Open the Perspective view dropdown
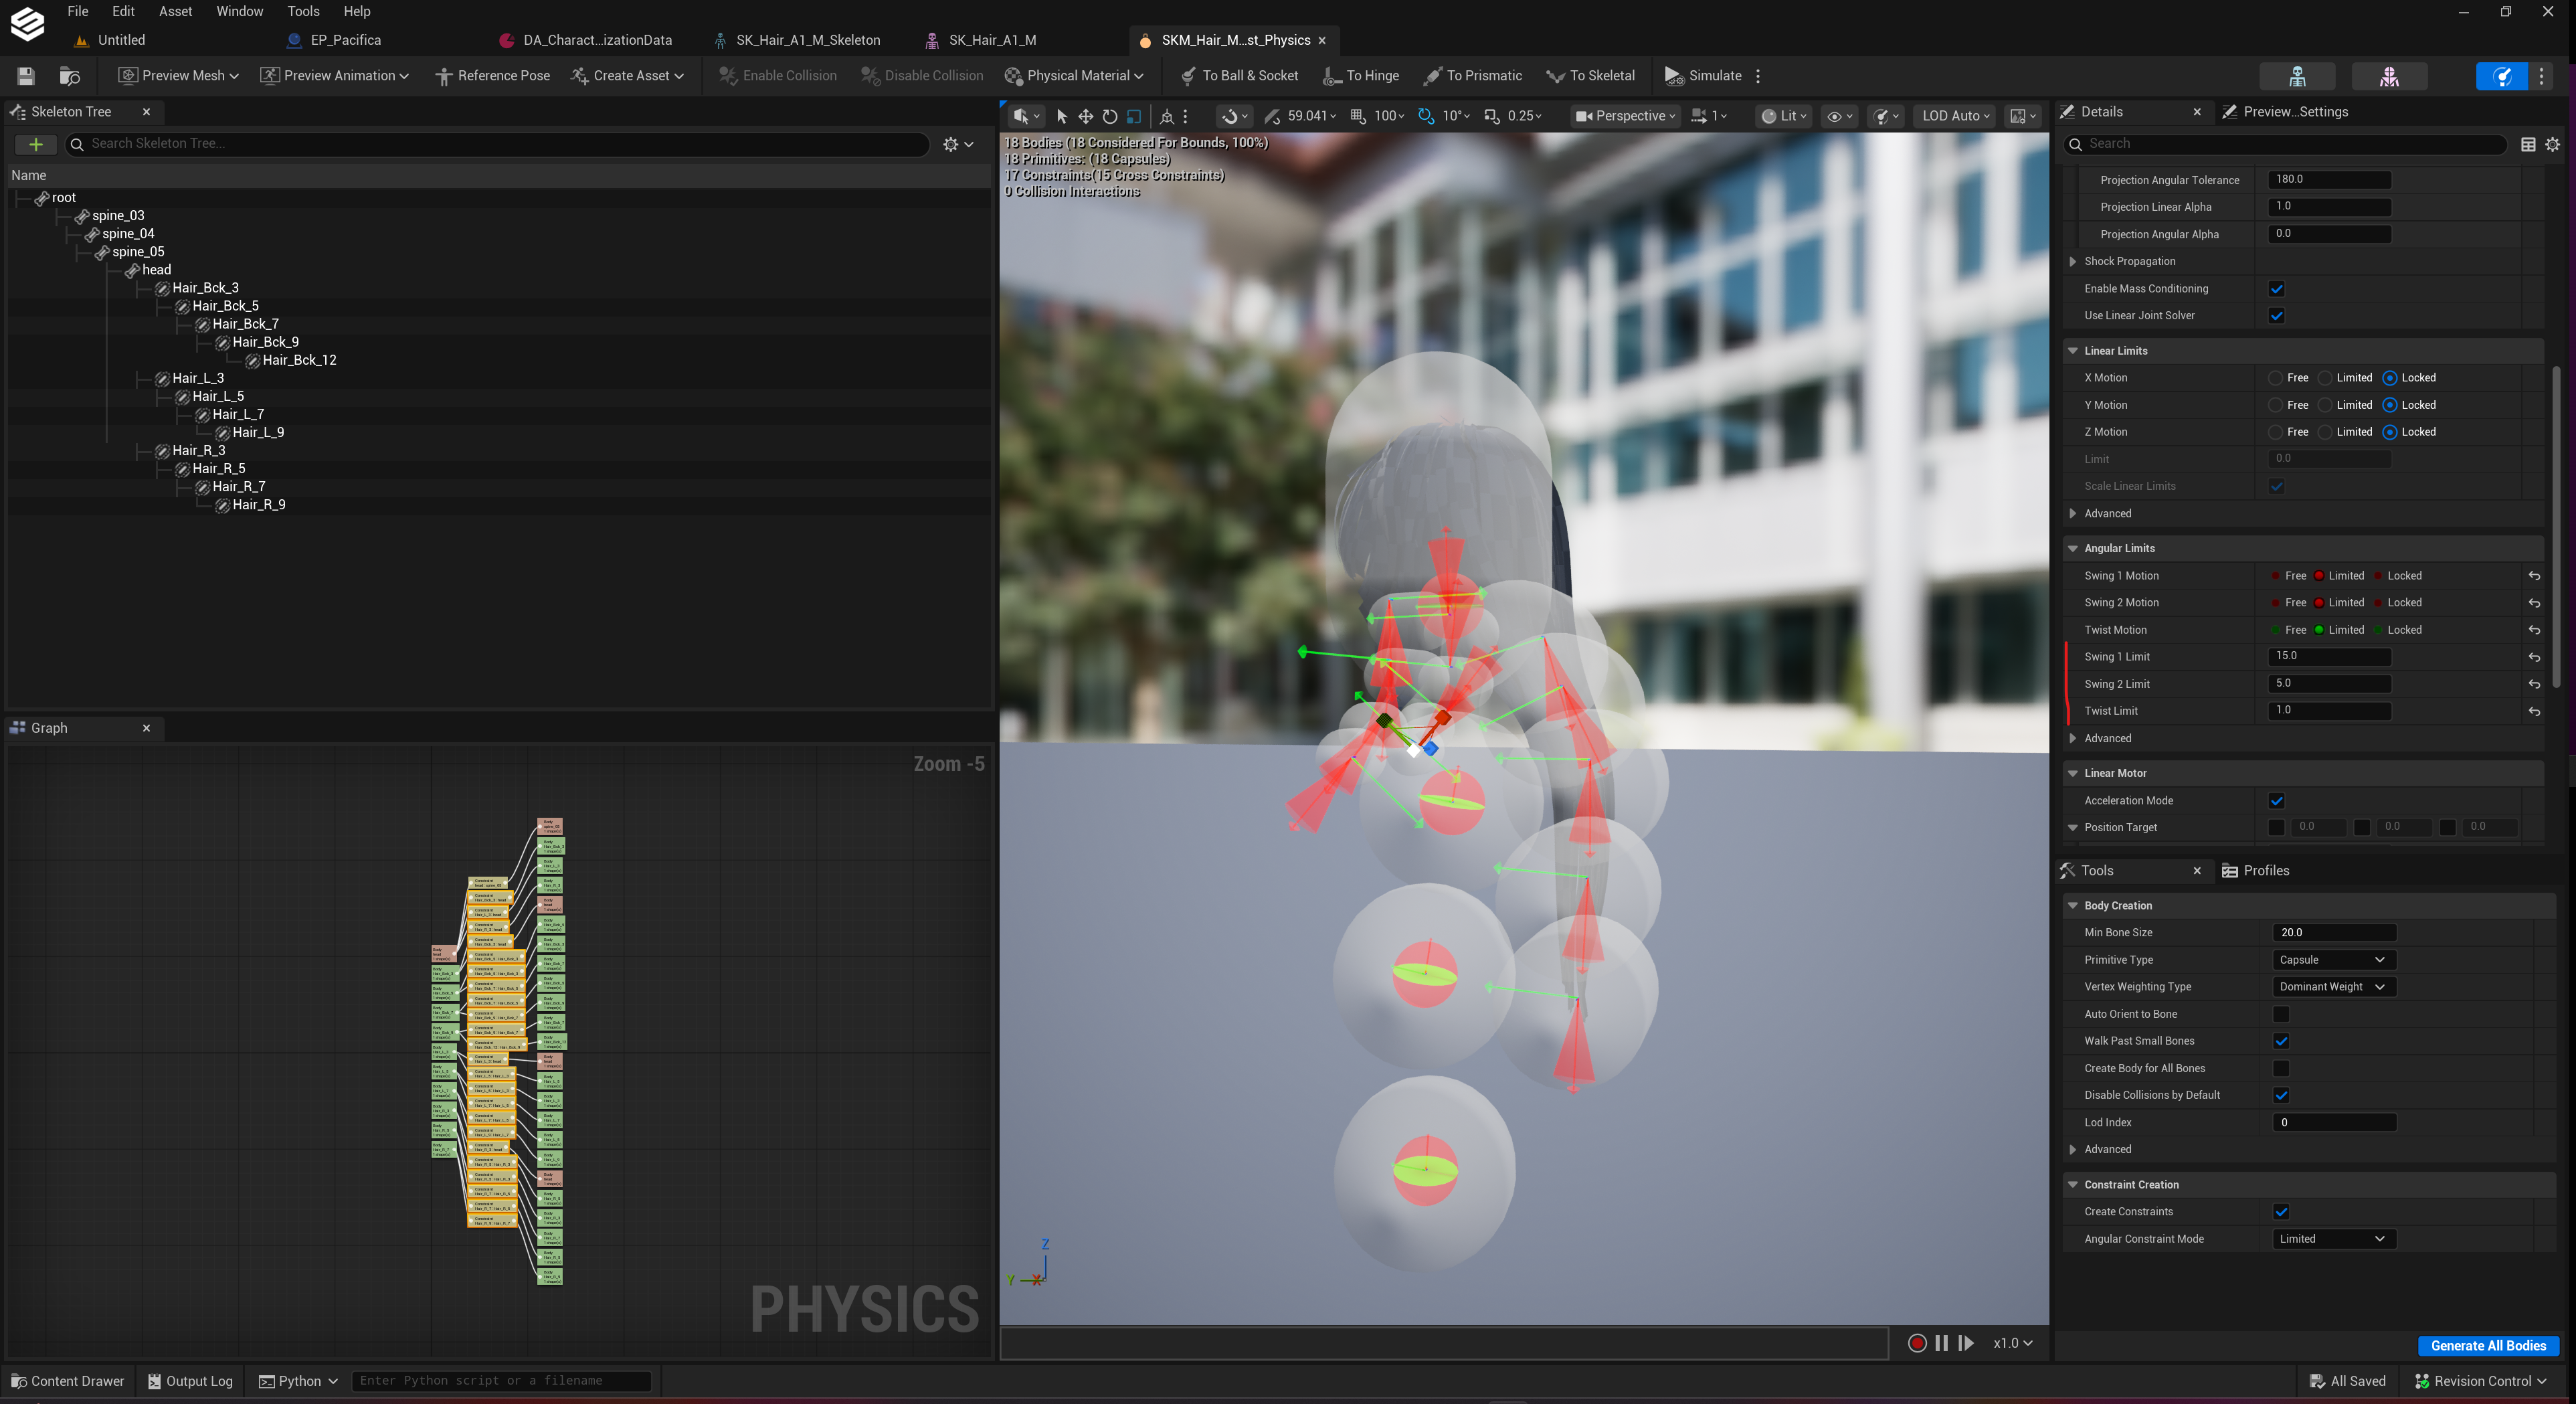Viewport: 2576px width, 1404px height. pos(1624,116)
